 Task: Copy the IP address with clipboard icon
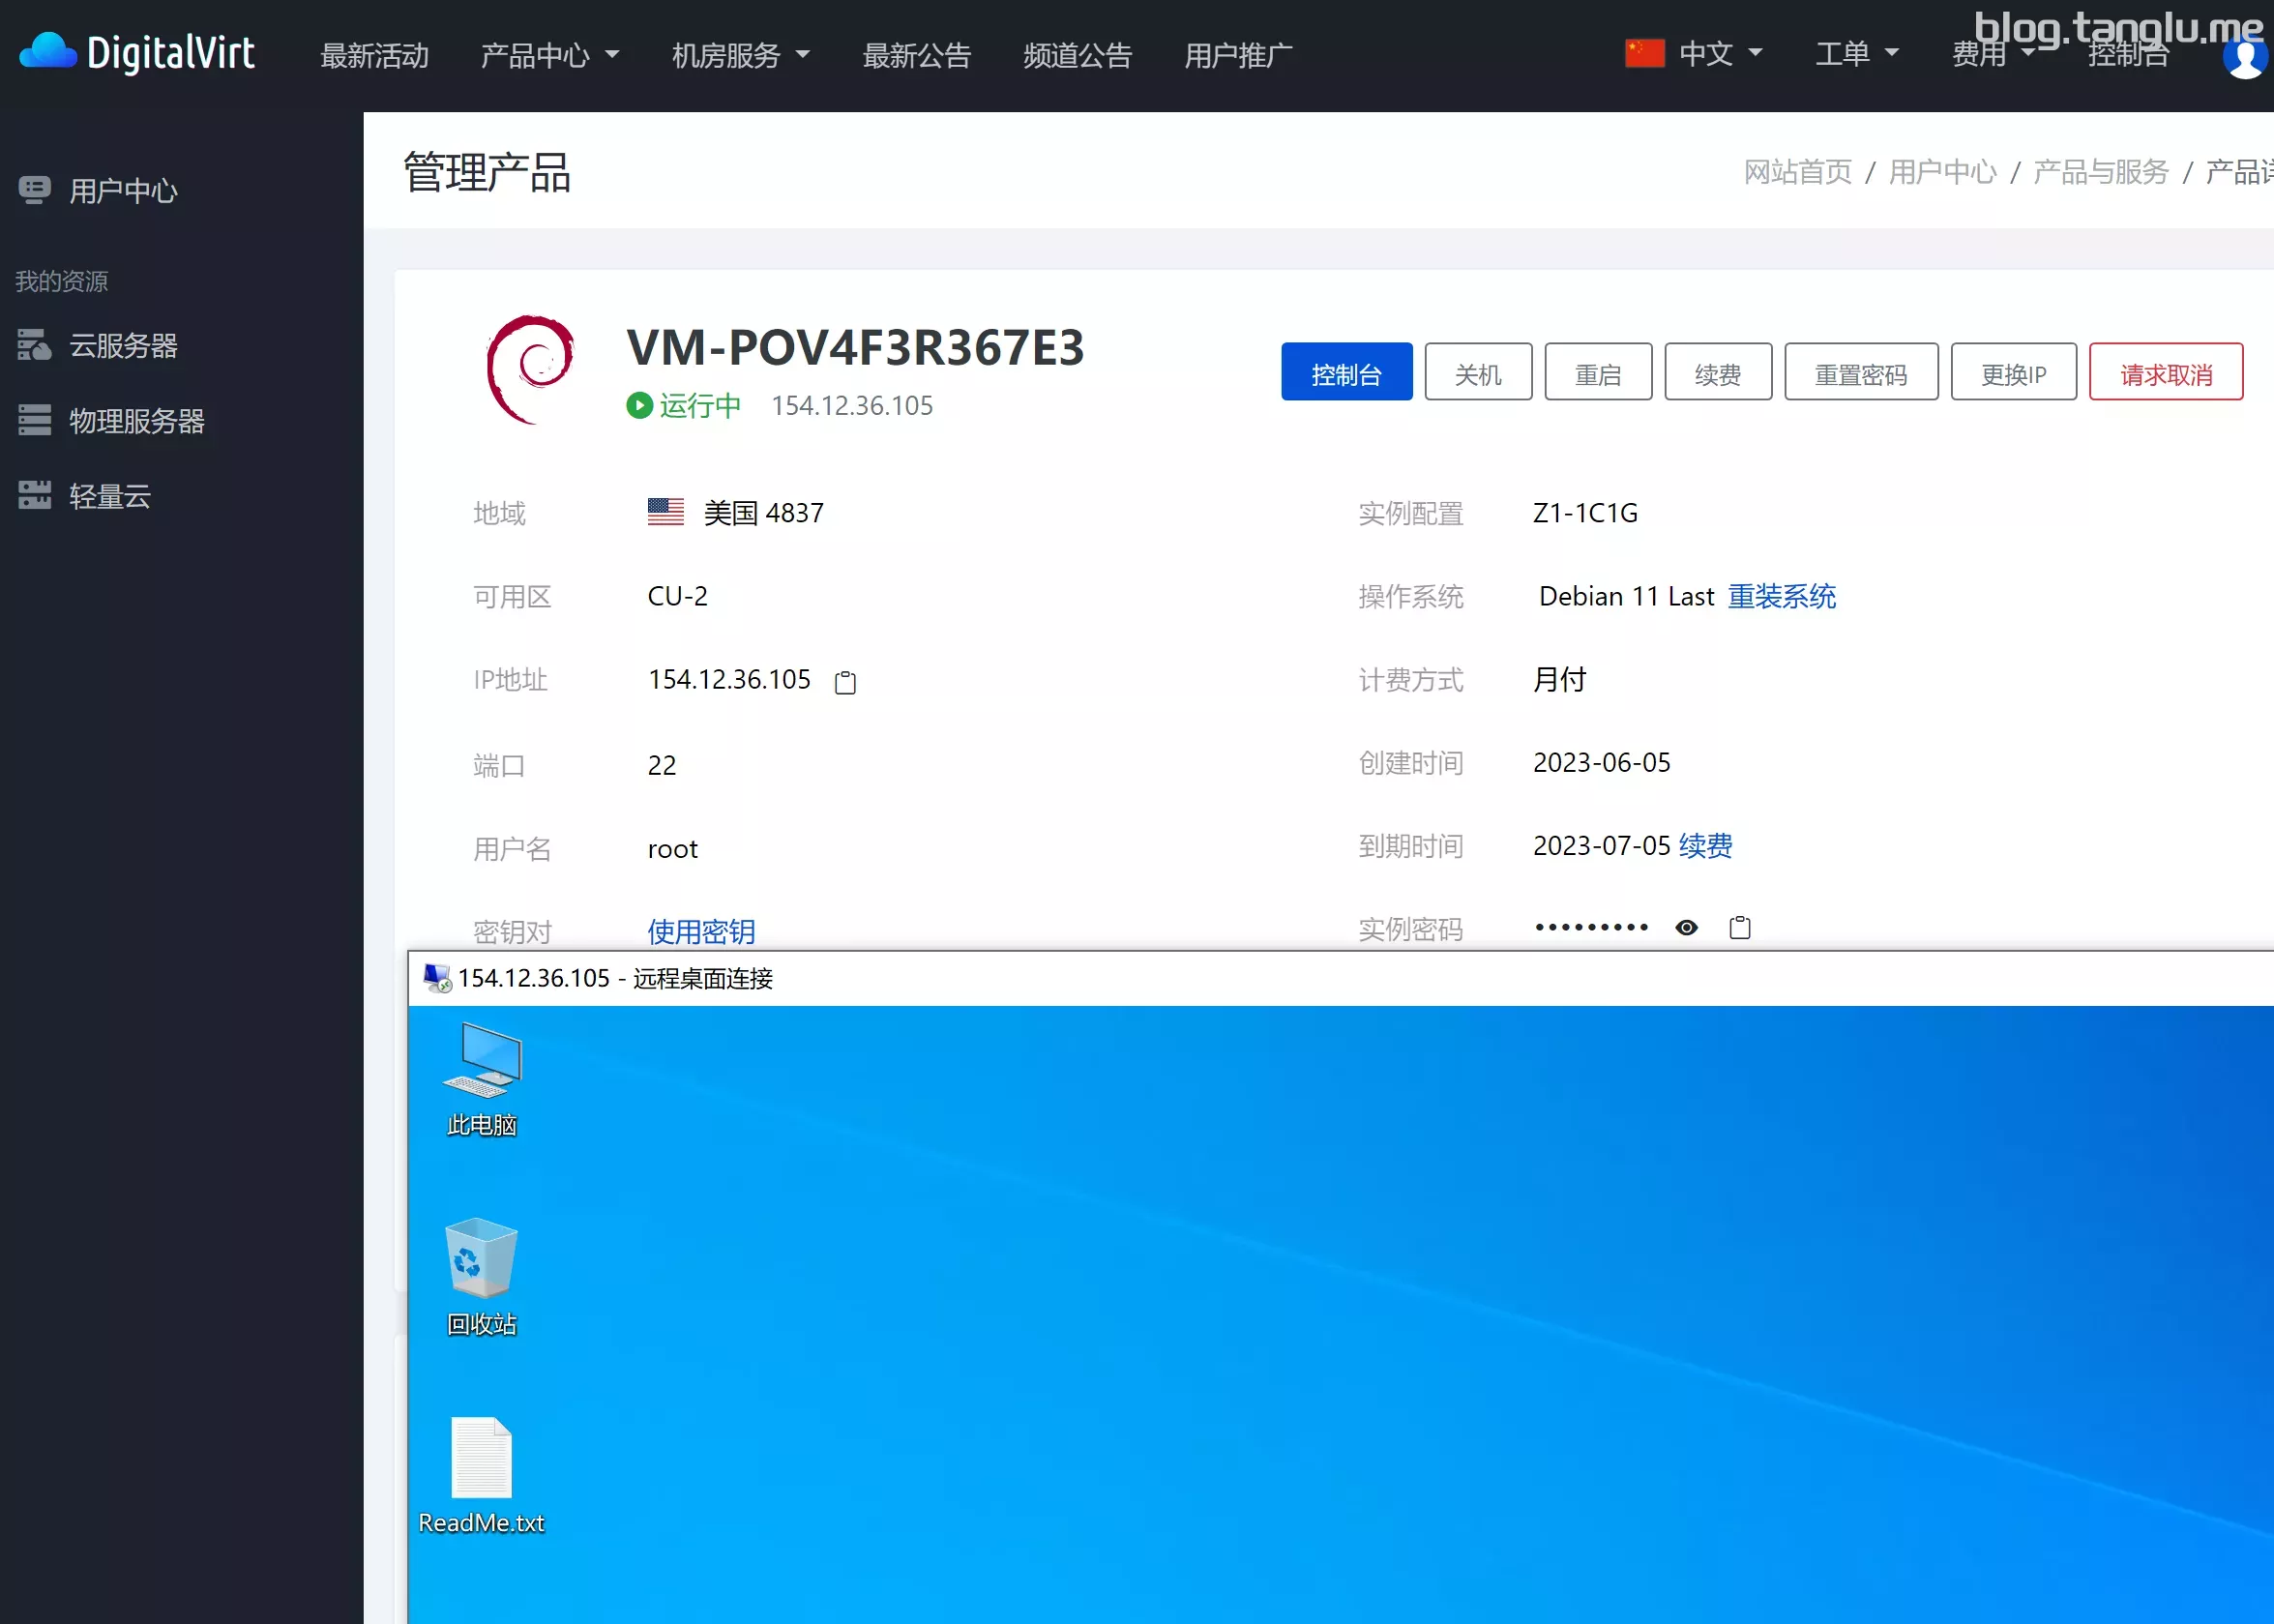845,682
